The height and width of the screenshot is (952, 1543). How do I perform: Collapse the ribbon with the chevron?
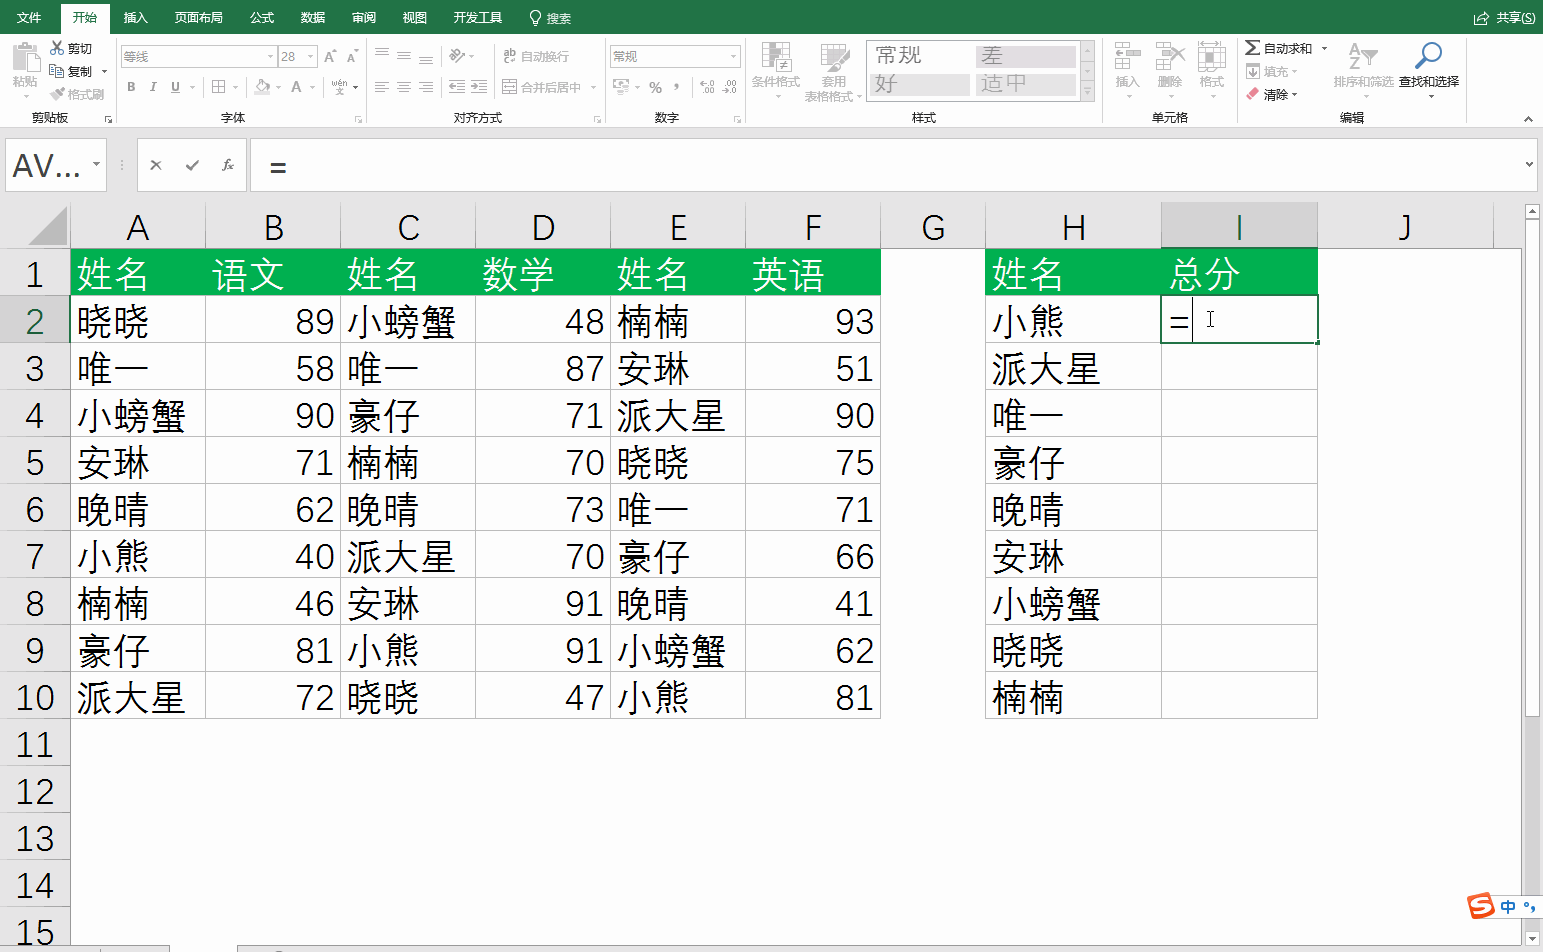[x=1528, y=119]
